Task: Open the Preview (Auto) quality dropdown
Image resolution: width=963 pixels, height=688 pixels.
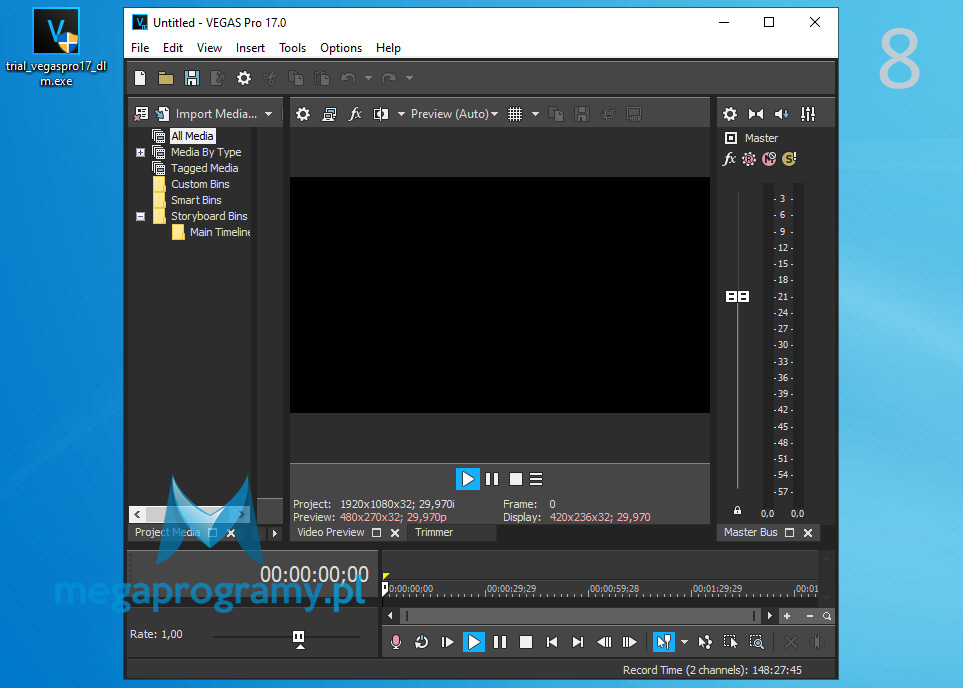Action: coord(454,114)
